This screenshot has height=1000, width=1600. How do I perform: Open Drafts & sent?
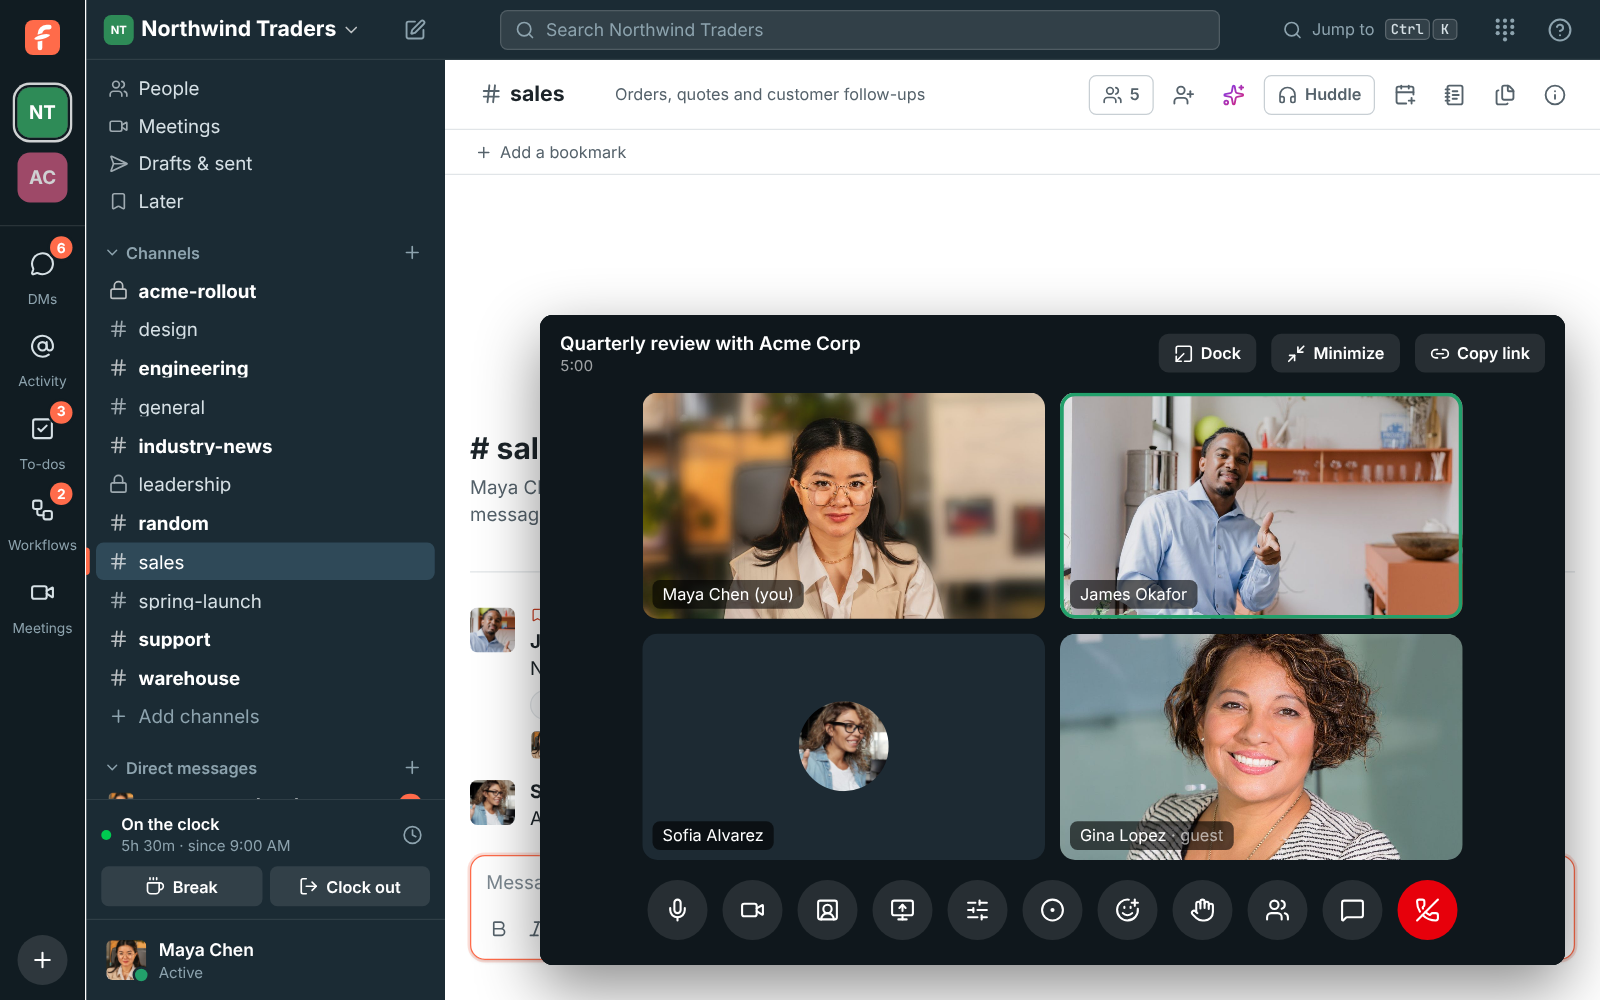coord(265,163)
